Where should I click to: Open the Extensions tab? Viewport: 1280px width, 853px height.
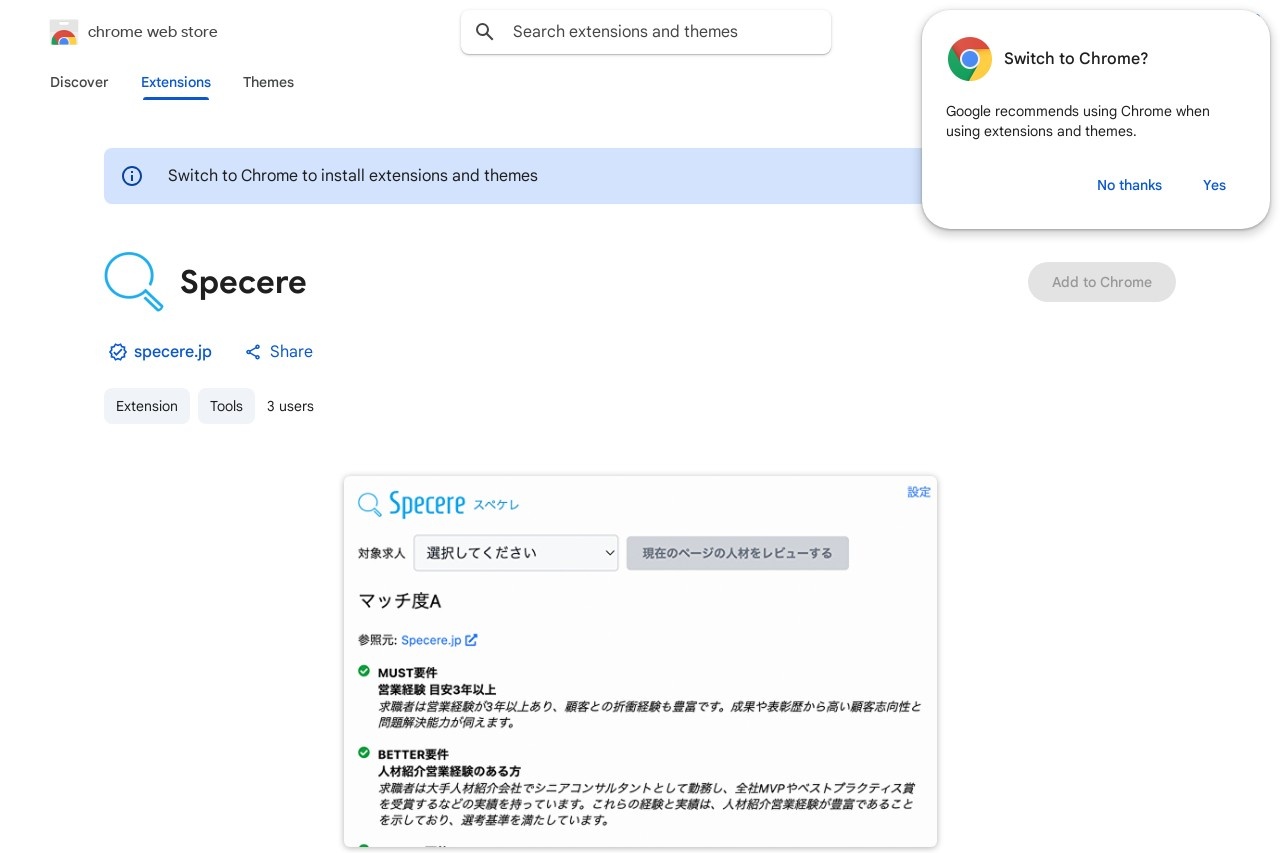click(176, 82)
